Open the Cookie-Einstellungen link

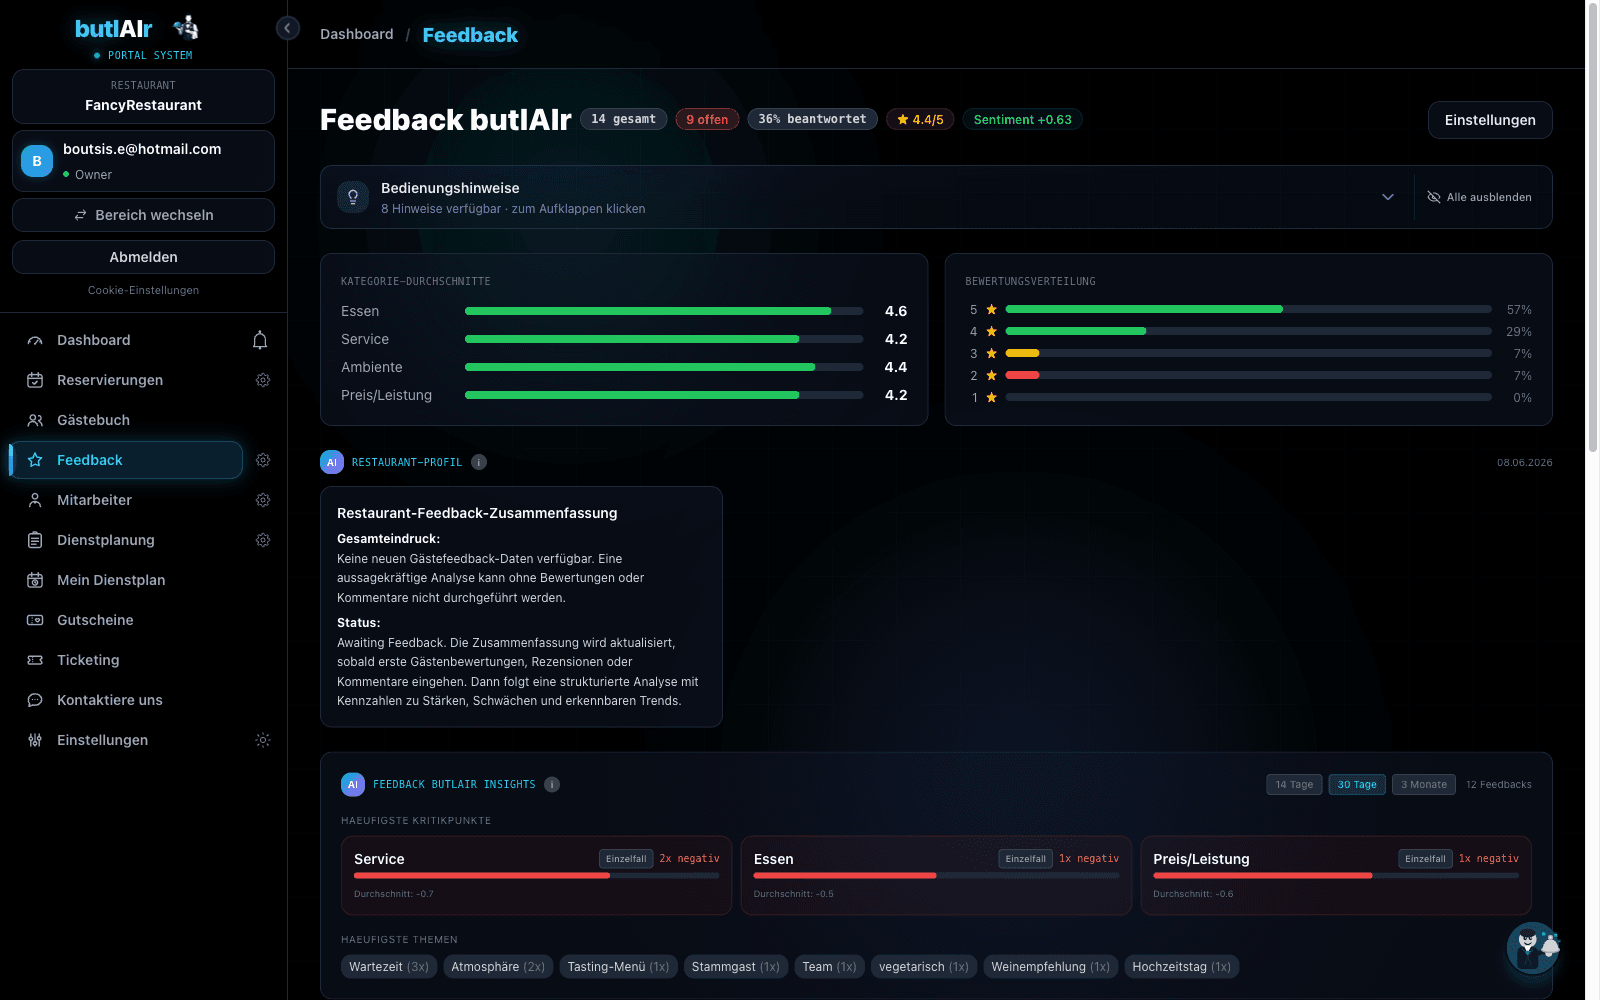coord(143,290)
